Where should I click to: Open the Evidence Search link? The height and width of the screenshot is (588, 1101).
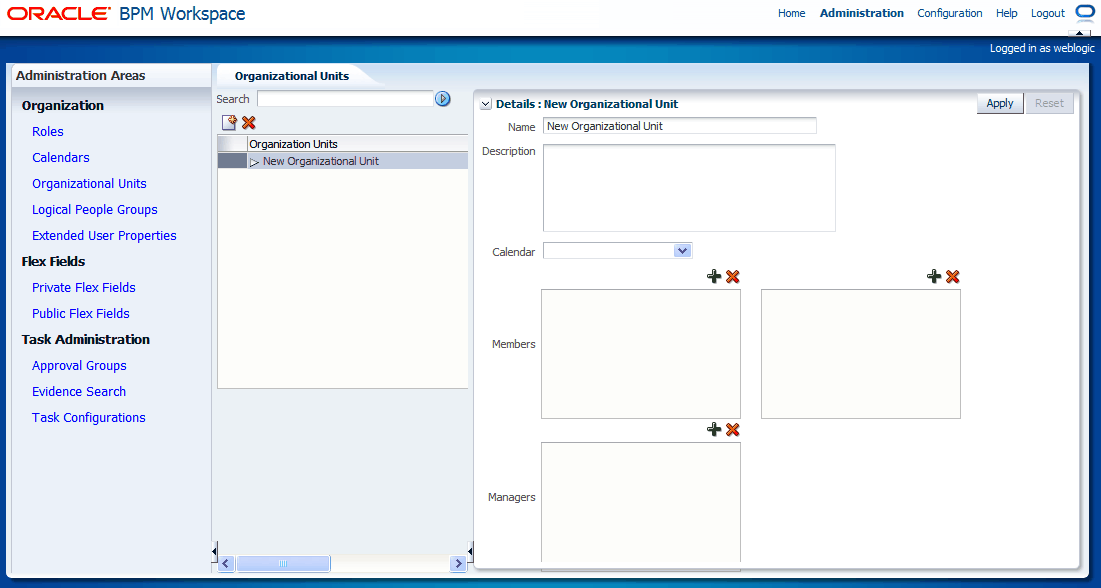coord(79,391)
